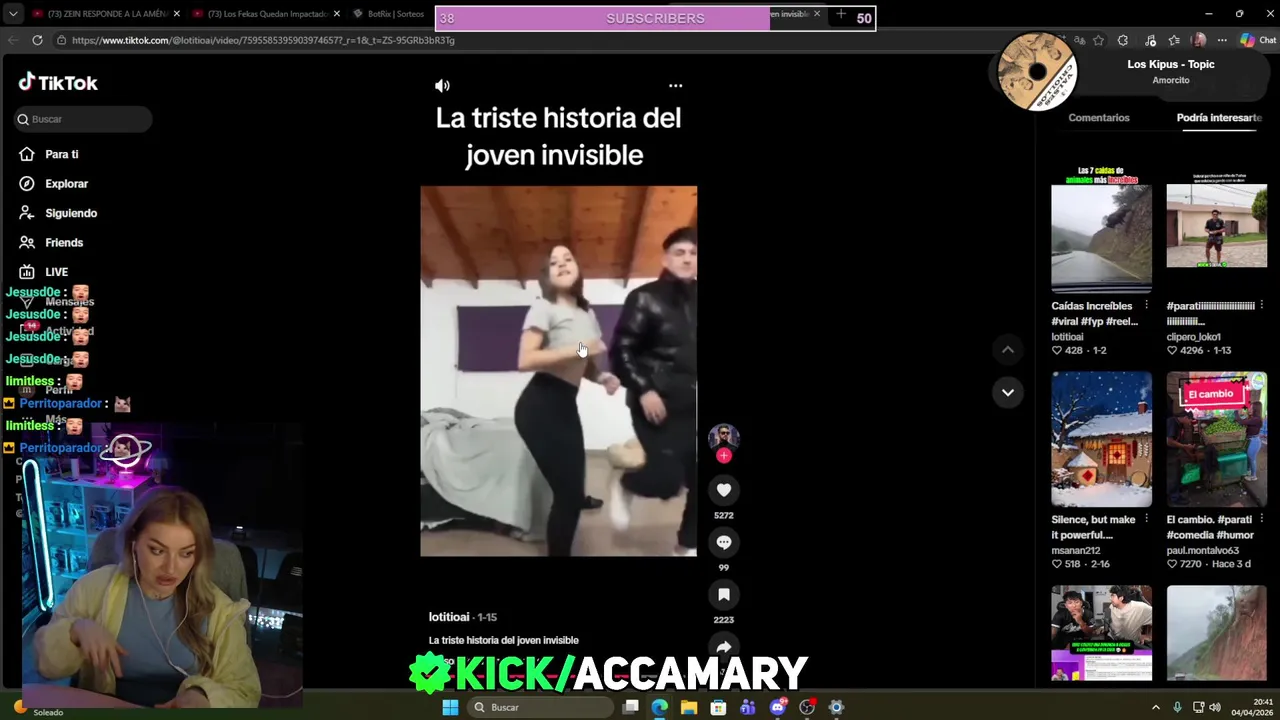1280x720 pixels.
Task: Open taskbar volume control
Action: (1215, 707)
